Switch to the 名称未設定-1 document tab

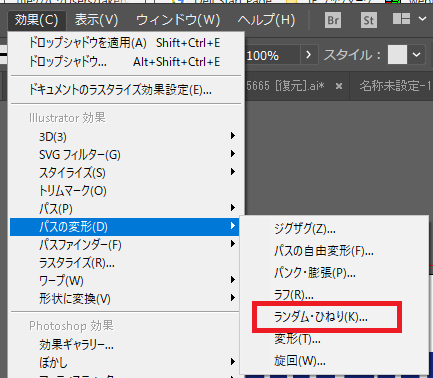394,86
